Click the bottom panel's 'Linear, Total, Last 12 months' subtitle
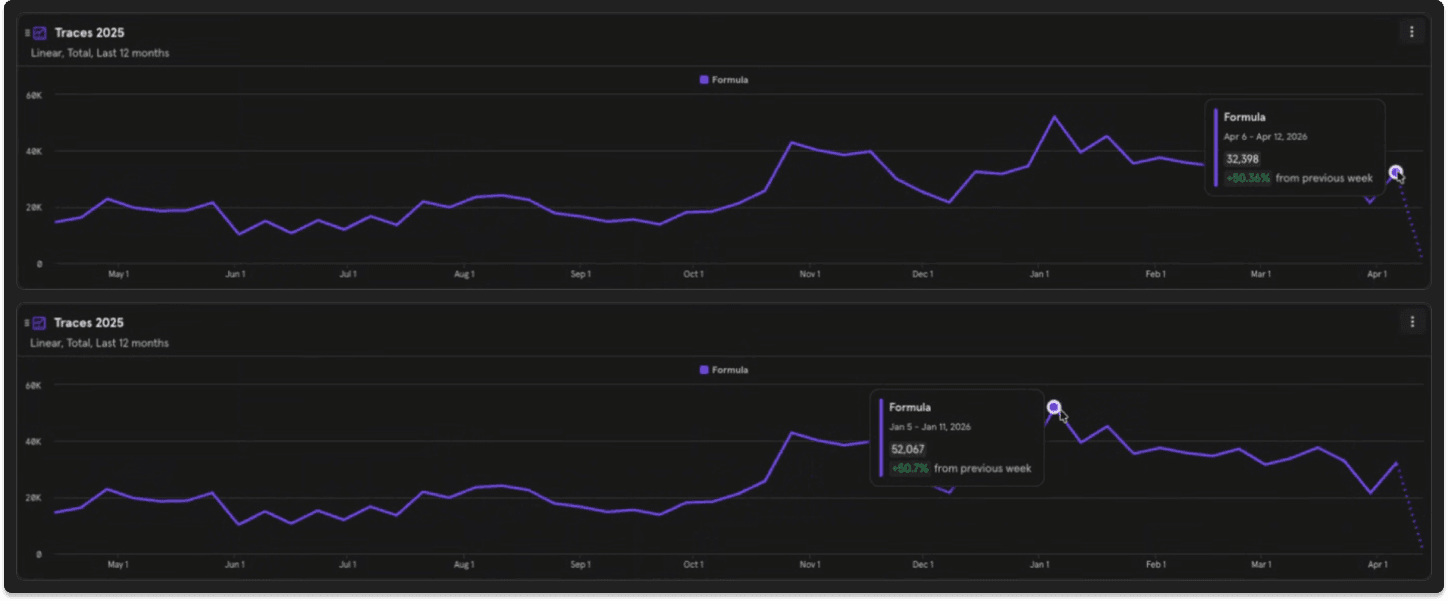This screenshot has height=601, width=1448. (100, 343)
